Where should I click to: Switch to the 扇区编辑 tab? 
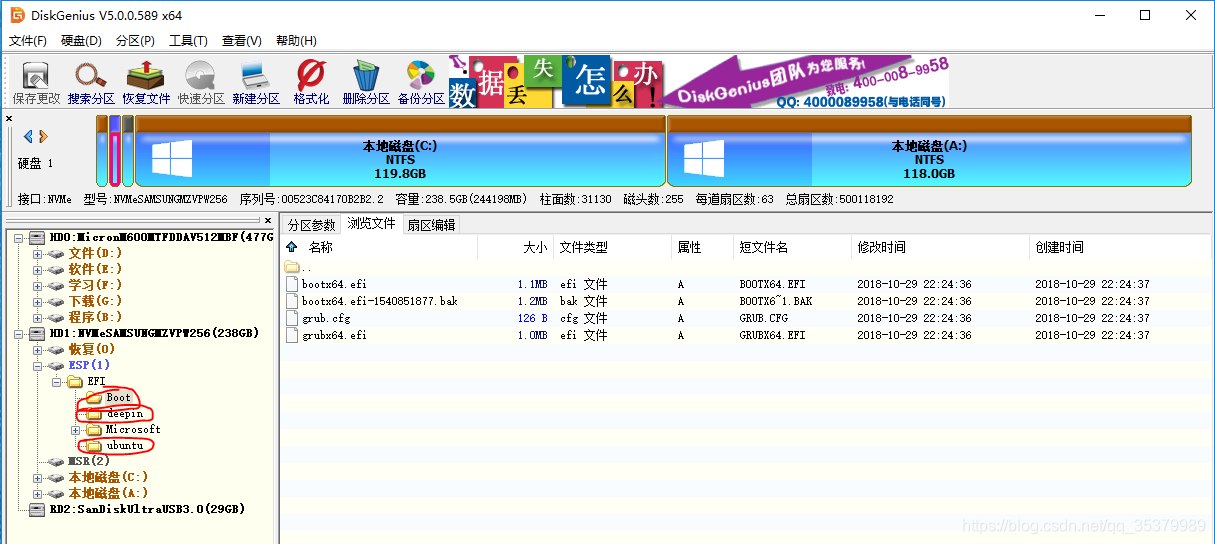(432, 225)
